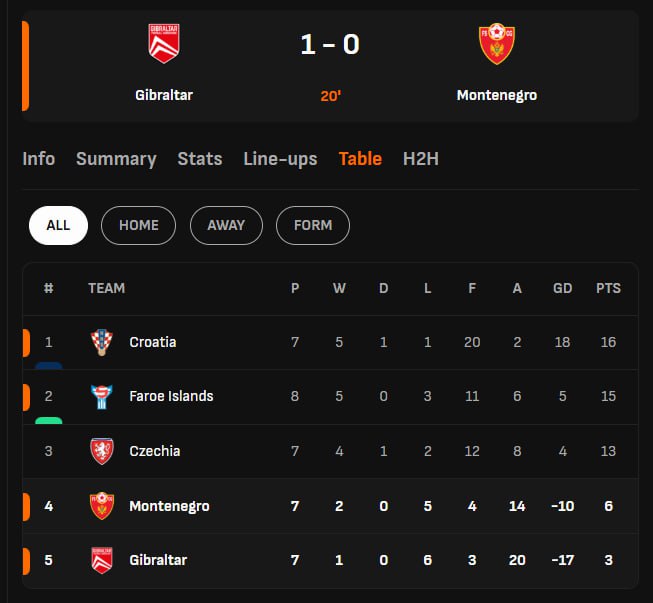Go to the Stats tab

pyautogui.click(x=200, y=159)
